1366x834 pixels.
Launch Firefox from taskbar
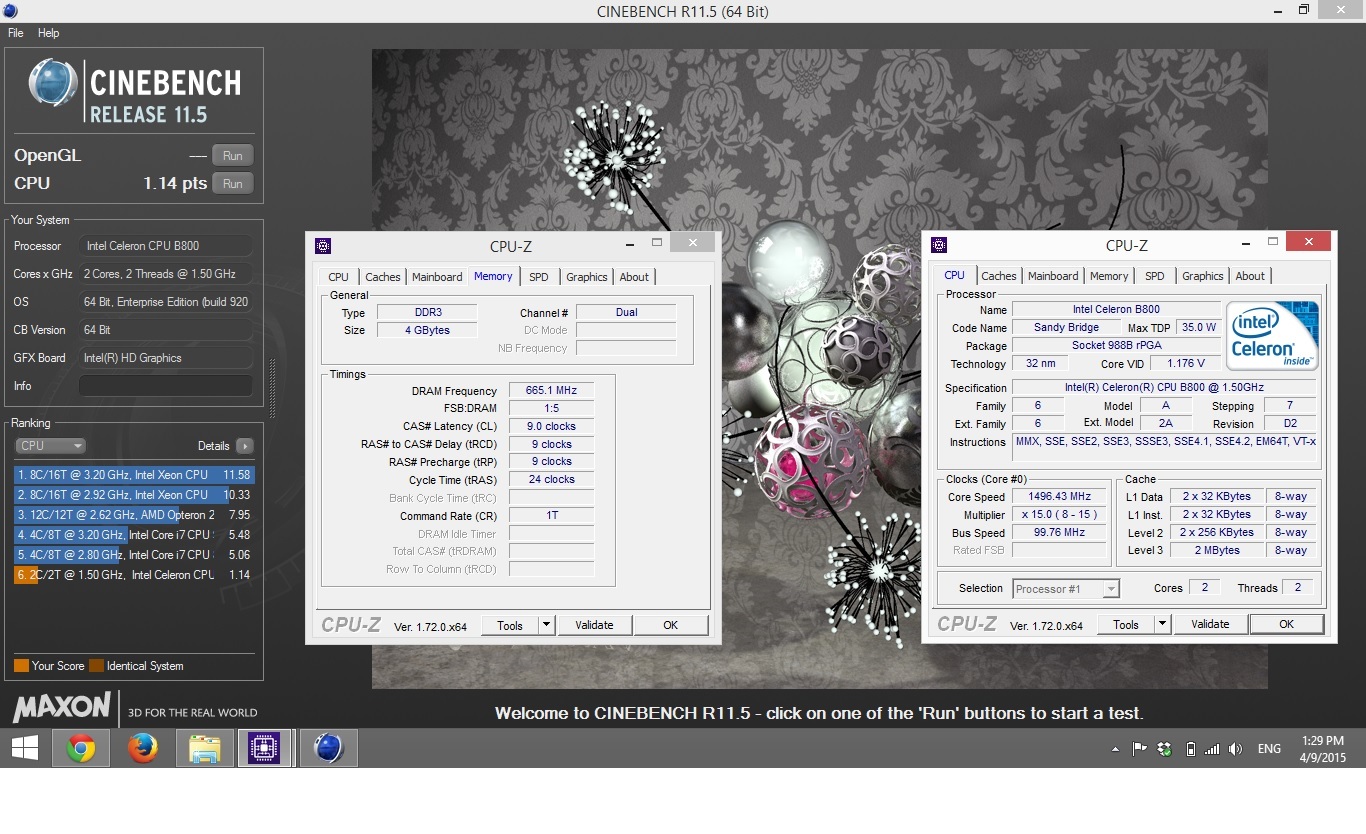click(142, 748)
